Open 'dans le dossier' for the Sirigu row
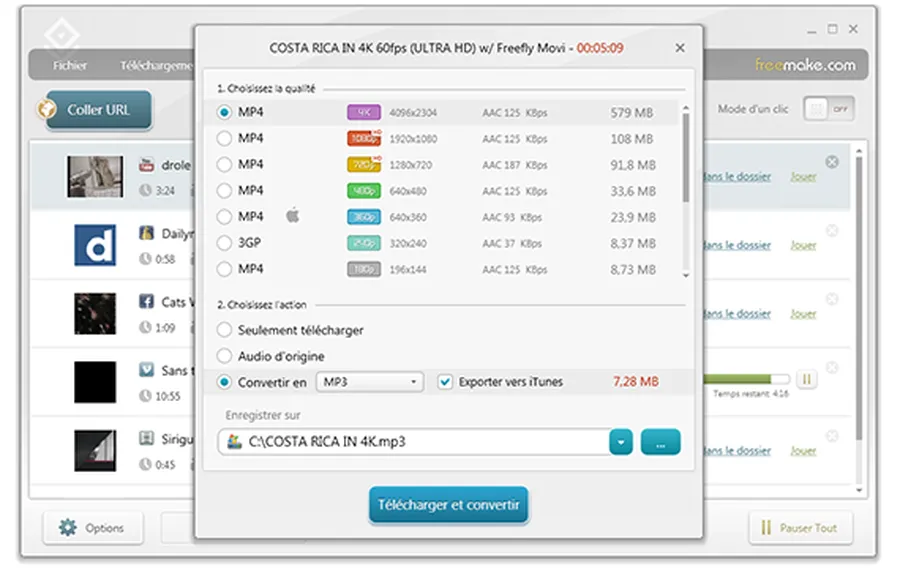900x568 pixels. pos(737,451)
